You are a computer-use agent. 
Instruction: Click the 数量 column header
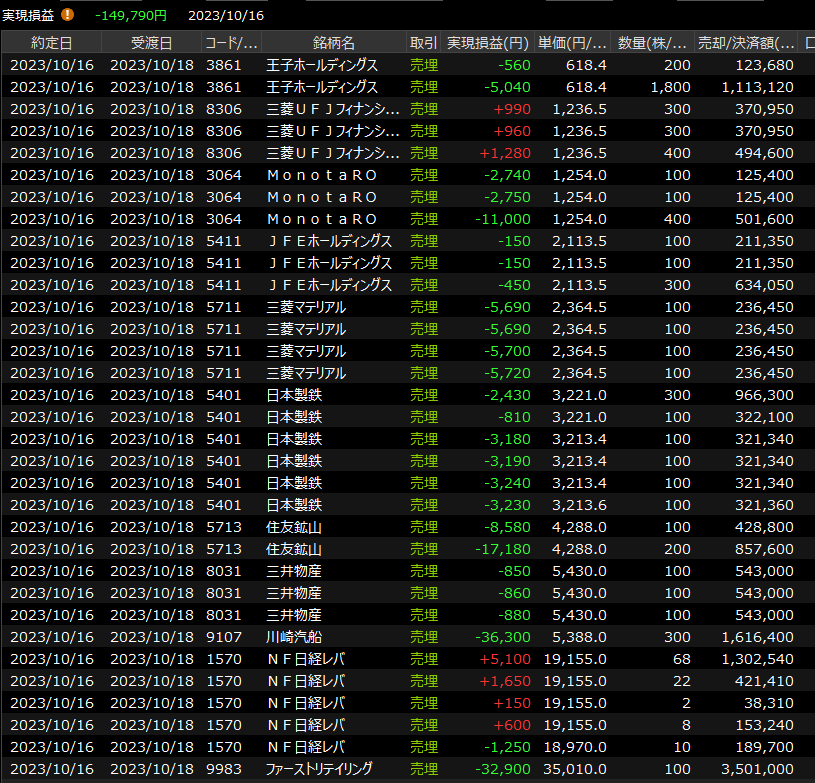pos(652,43)
